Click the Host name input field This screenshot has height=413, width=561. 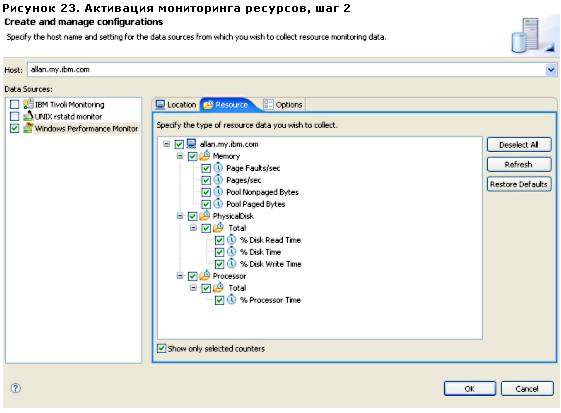[x=286, y=69]
